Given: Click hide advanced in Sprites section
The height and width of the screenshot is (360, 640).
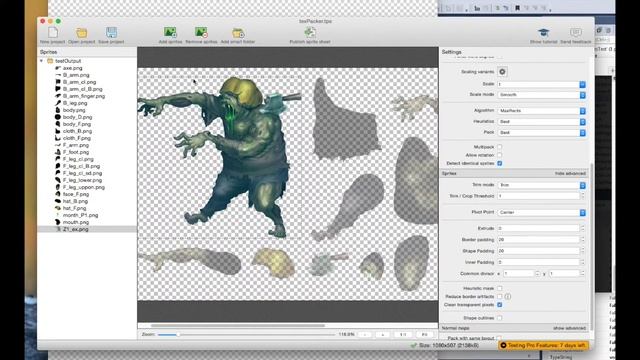Looking at the screenshot, I should [570, 173].
